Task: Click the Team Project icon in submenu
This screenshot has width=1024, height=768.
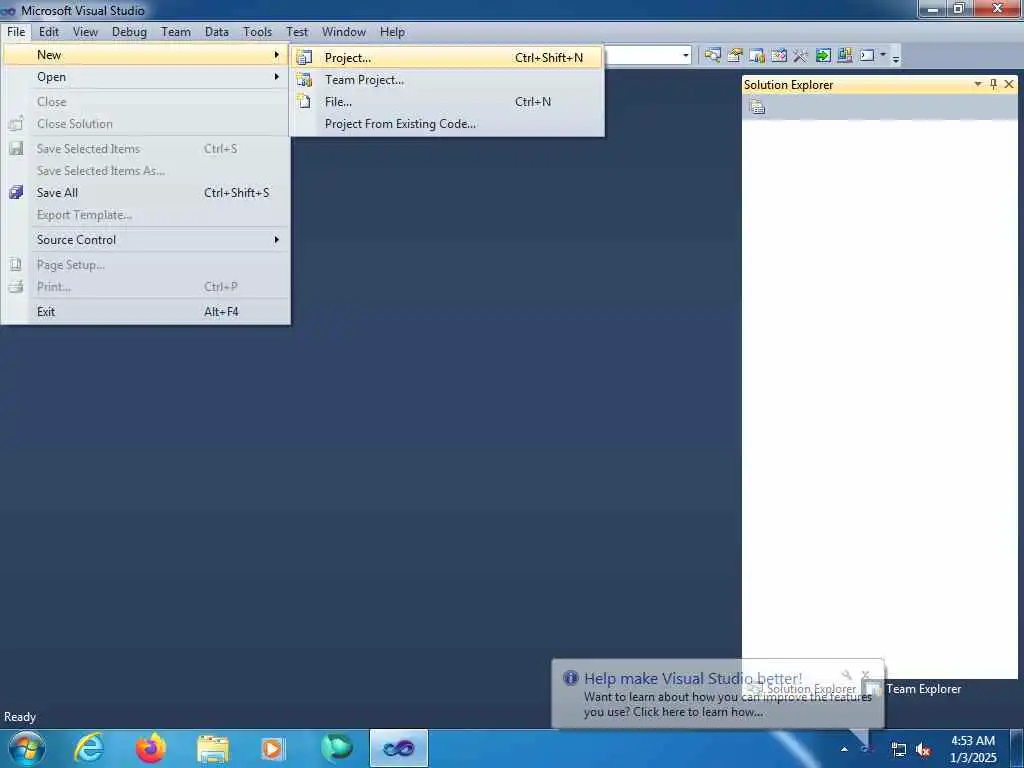Action: coord(304,80)
